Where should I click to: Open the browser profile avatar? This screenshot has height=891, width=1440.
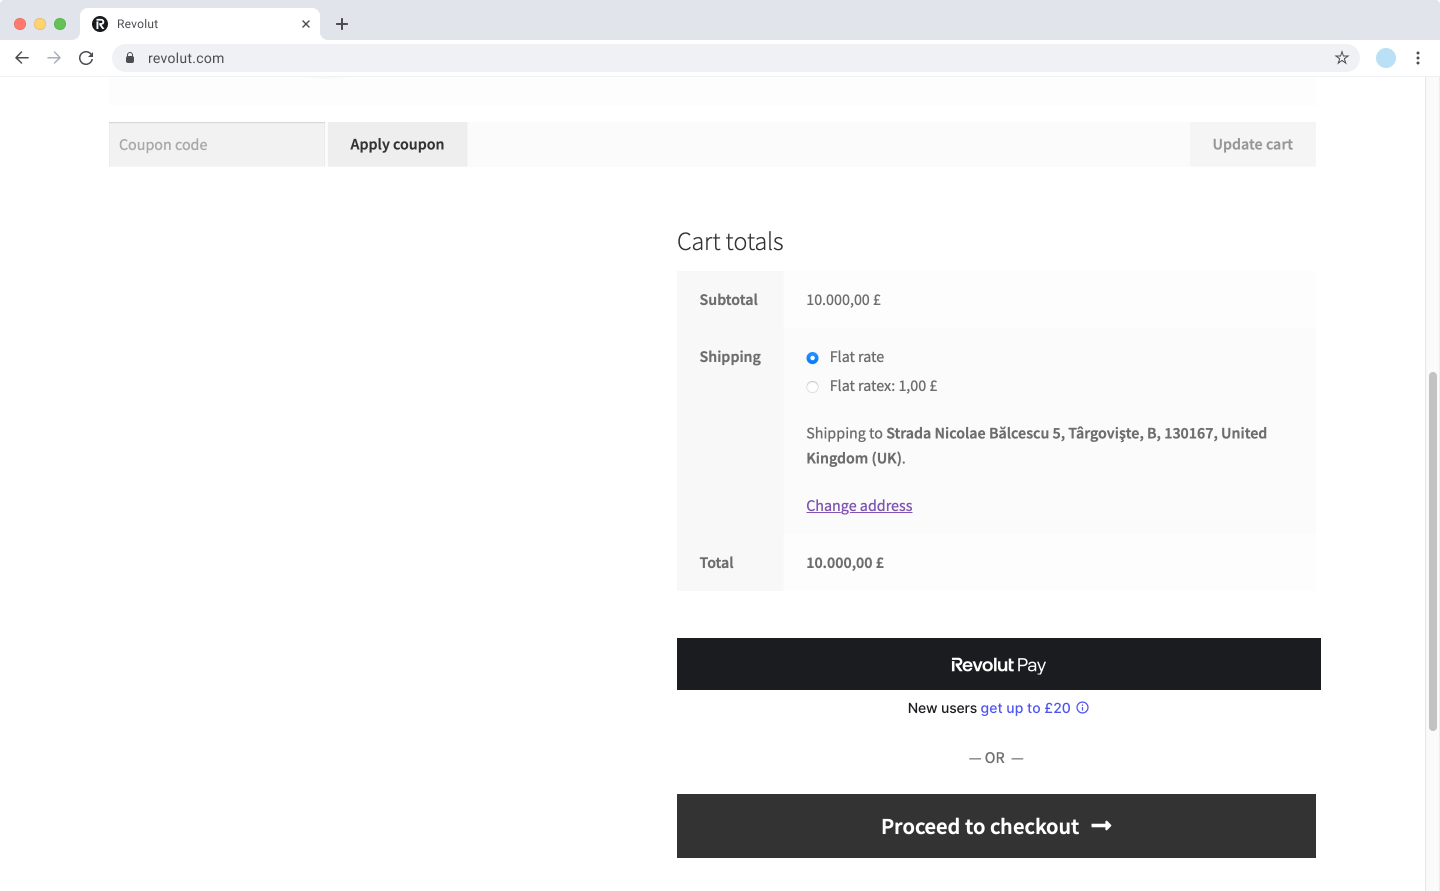(1386, 58)
